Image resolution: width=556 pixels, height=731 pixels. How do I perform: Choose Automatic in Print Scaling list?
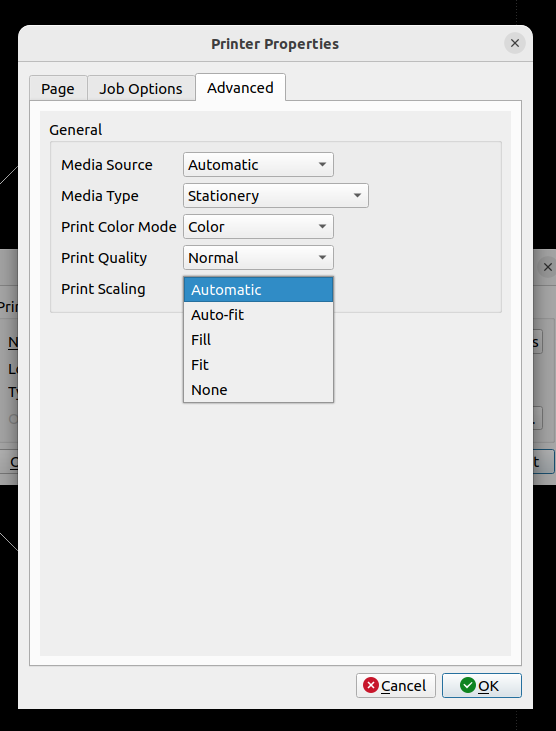coord(258,290)
